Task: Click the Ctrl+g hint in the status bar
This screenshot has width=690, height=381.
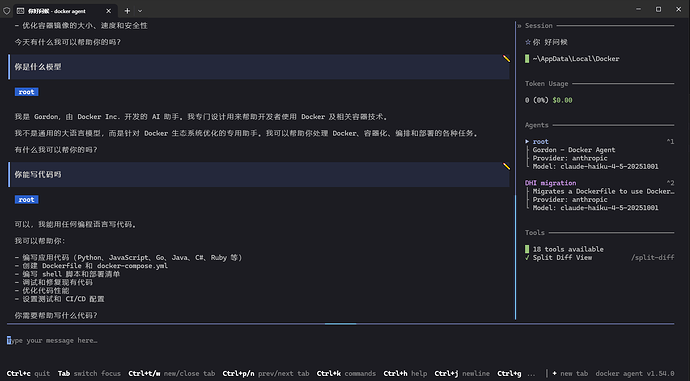Action: point(509,374)
